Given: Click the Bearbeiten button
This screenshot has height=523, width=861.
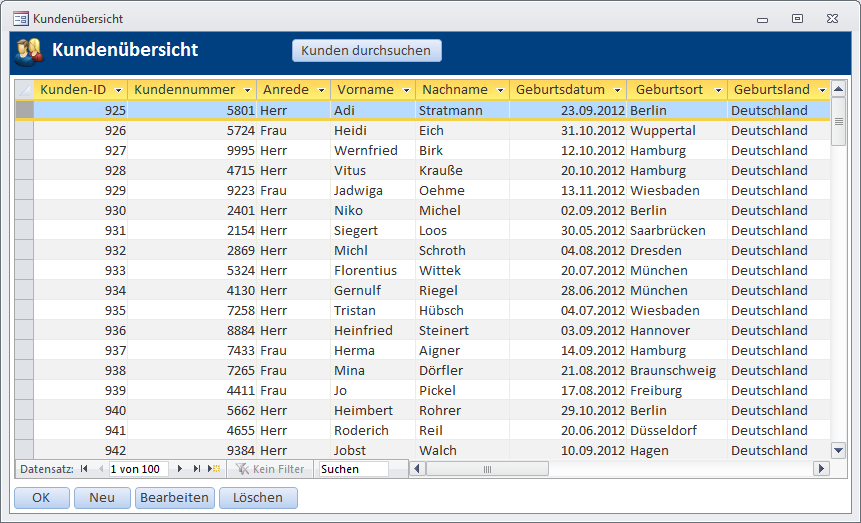Looking at the screenshot, I should [174, 497].
